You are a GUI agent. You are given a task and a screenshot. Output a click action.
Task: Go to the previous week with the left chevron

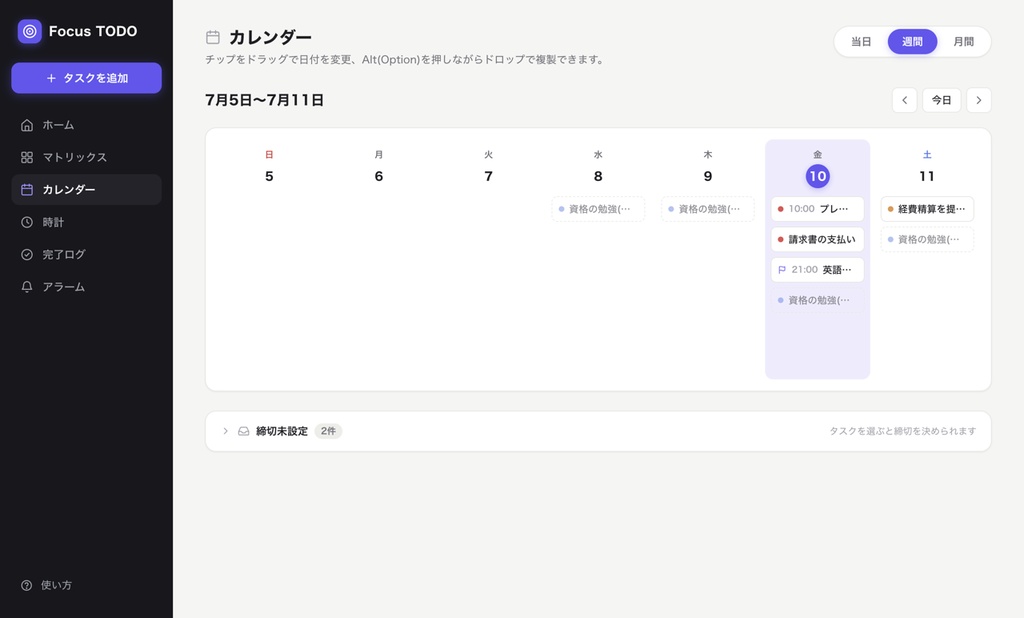pos(904,100)
